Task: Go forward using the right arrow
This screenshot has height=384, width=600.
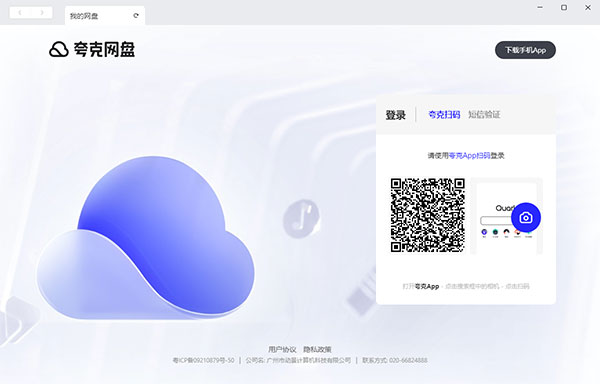Action: tap(42, 13)
